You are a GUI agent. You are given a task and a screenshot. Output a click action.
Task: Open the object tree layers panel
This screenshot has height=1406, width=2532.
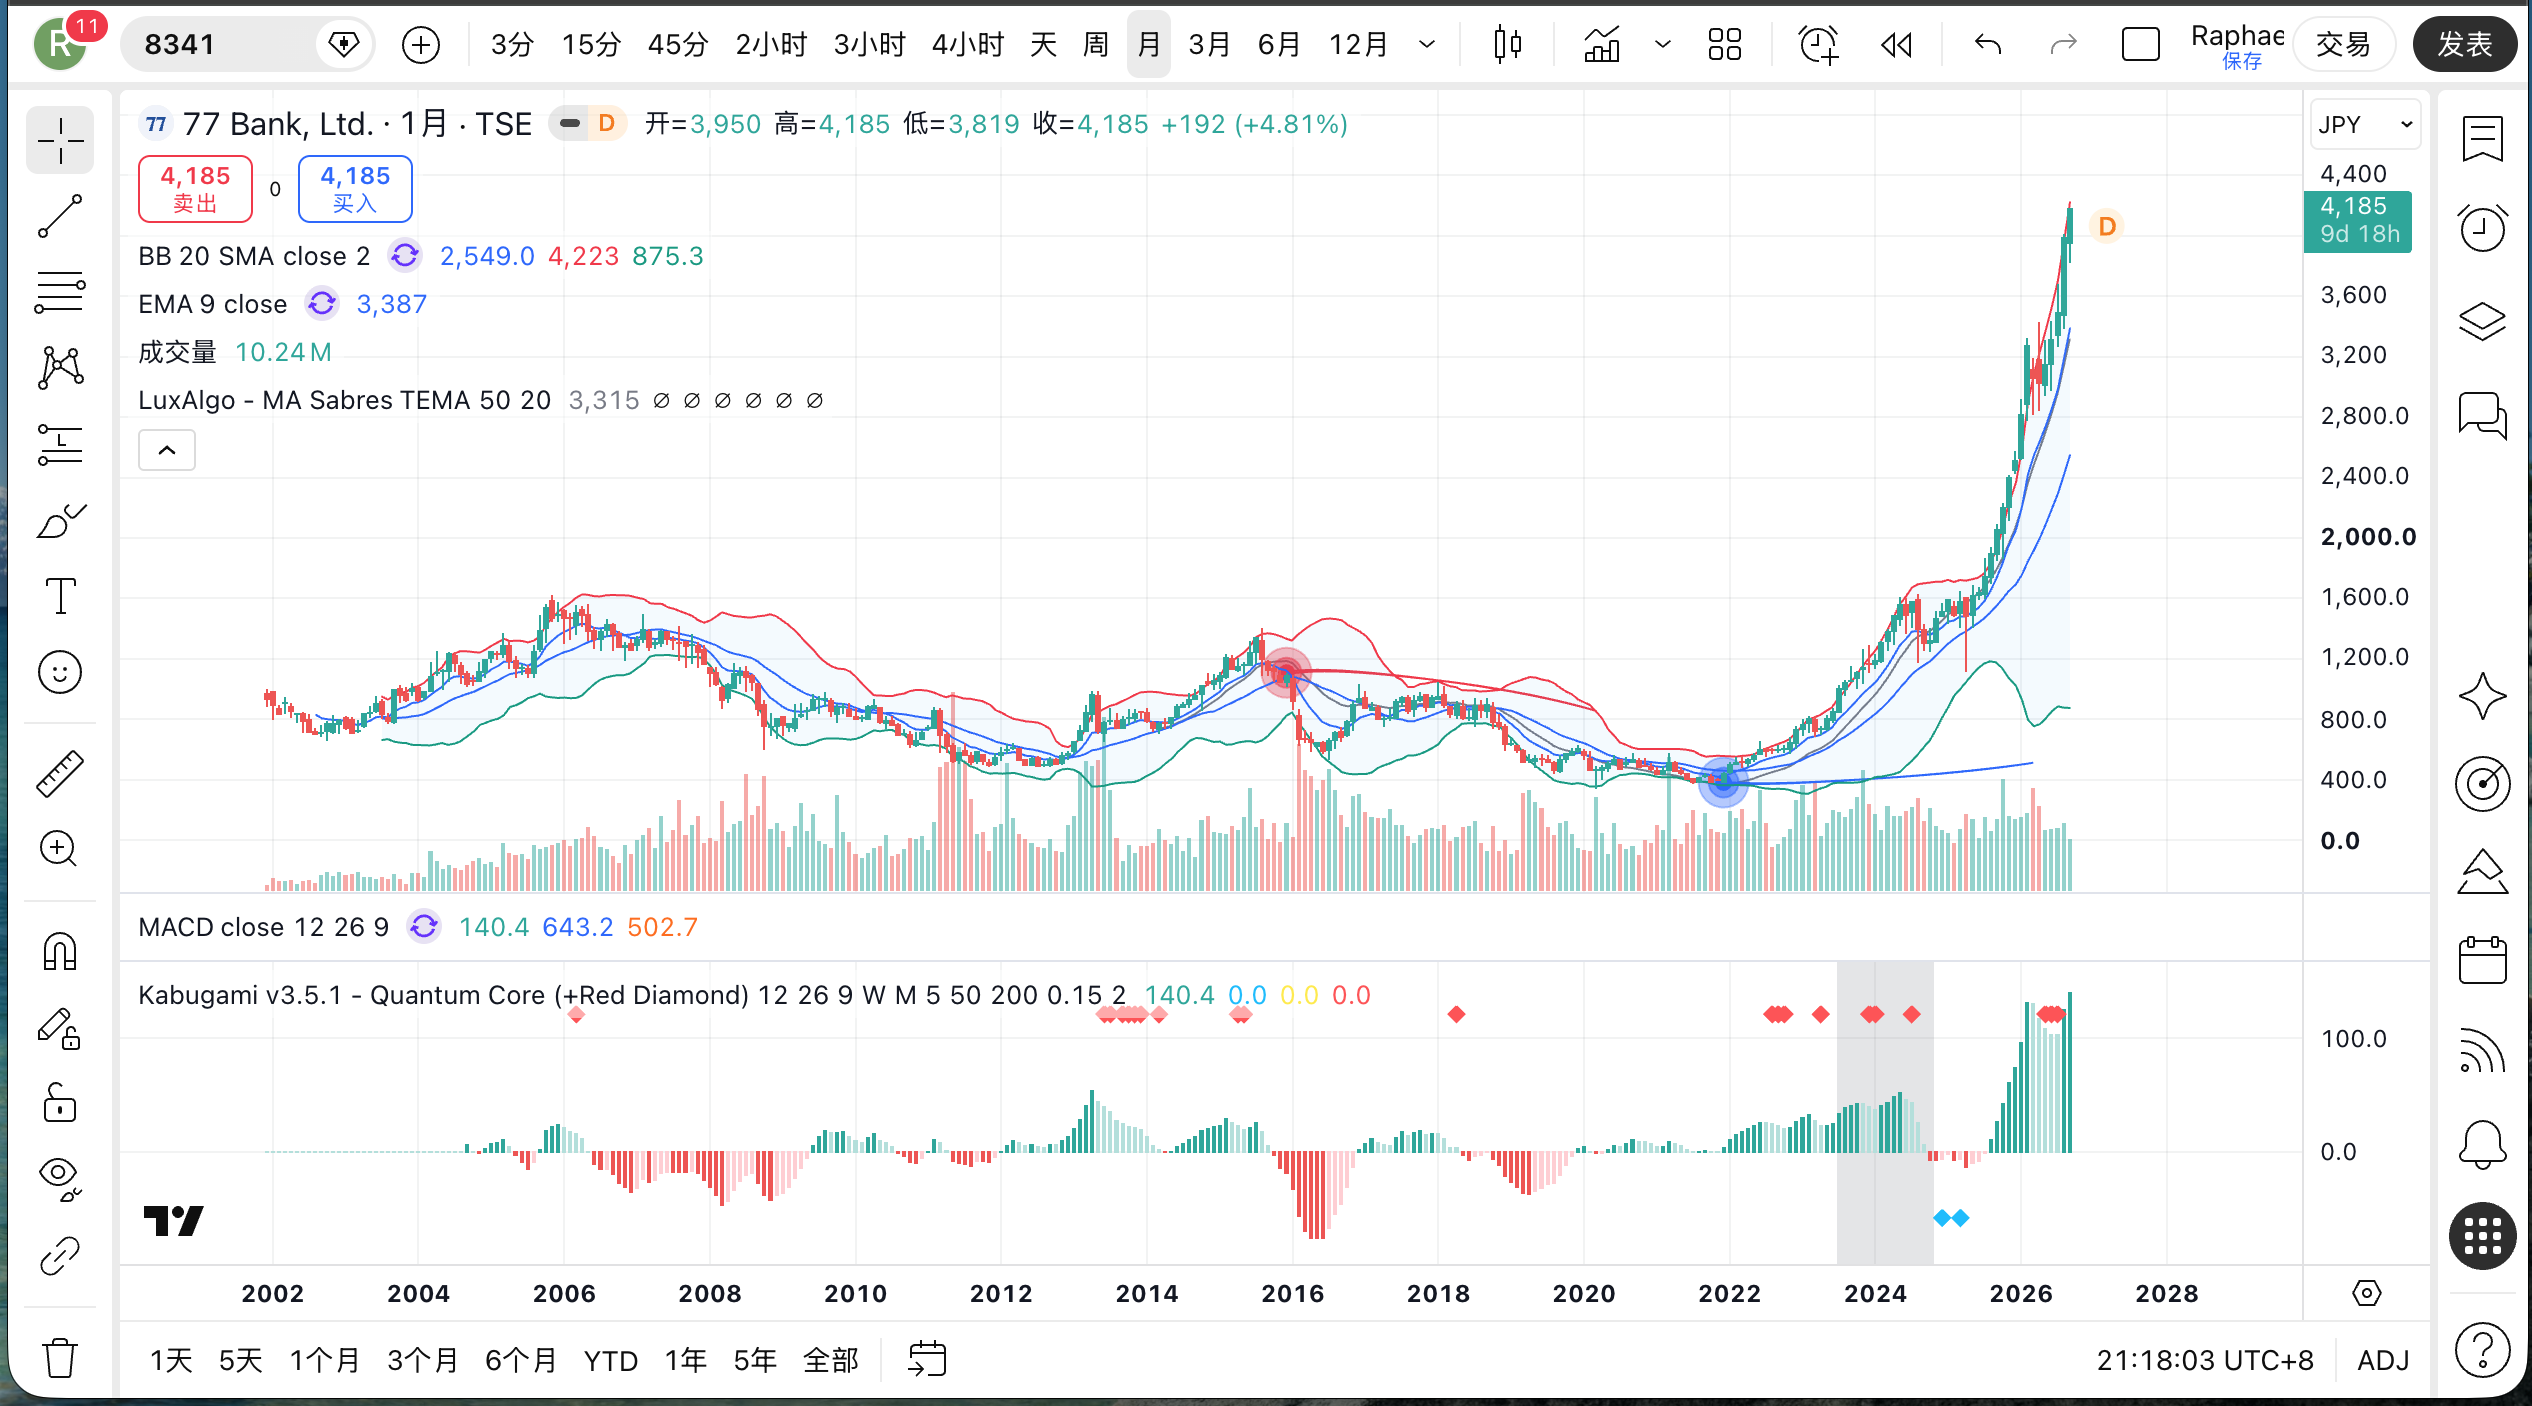[2482, 321]
